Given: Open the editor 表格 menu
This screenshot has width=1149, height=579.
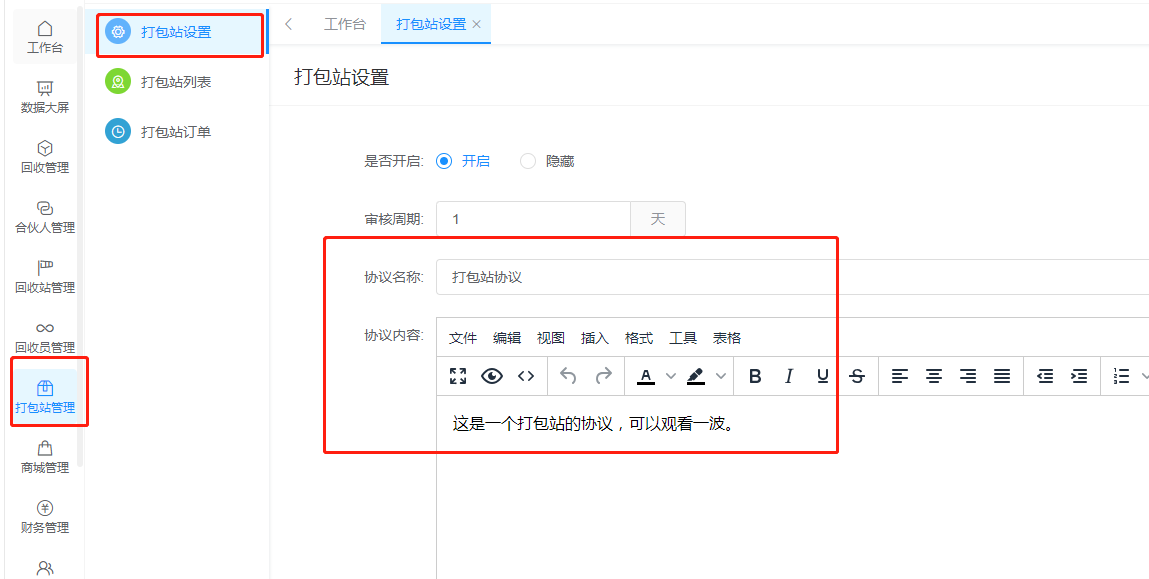Looking at the screenshot, I should coord(727,338).
